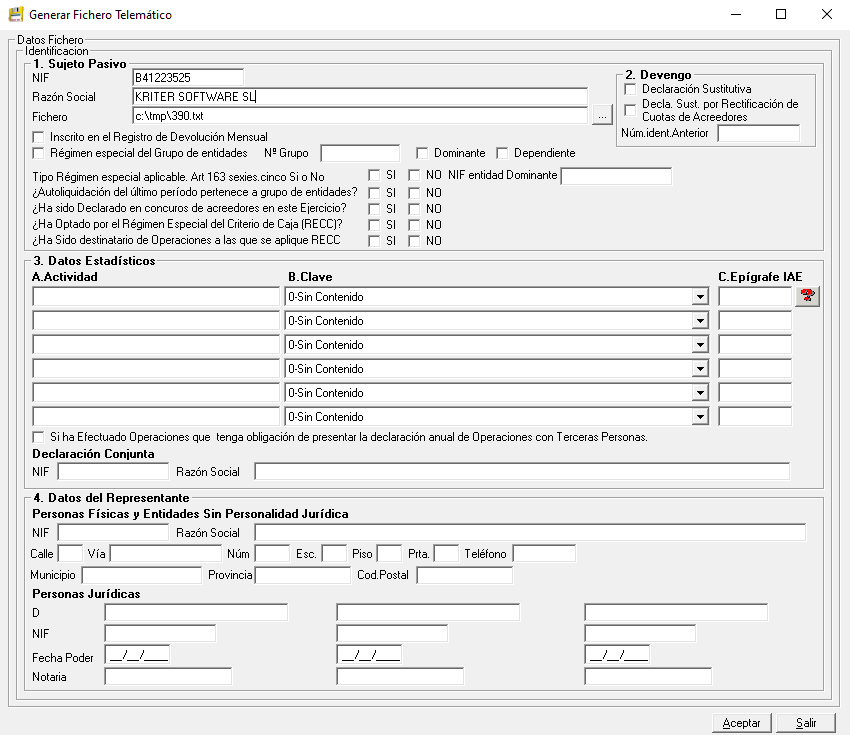Image resolution: width=850 pixels, height=735 pixels.
Task: Expand the sixth B.Clave dropdown
Action: click(700, 416)
